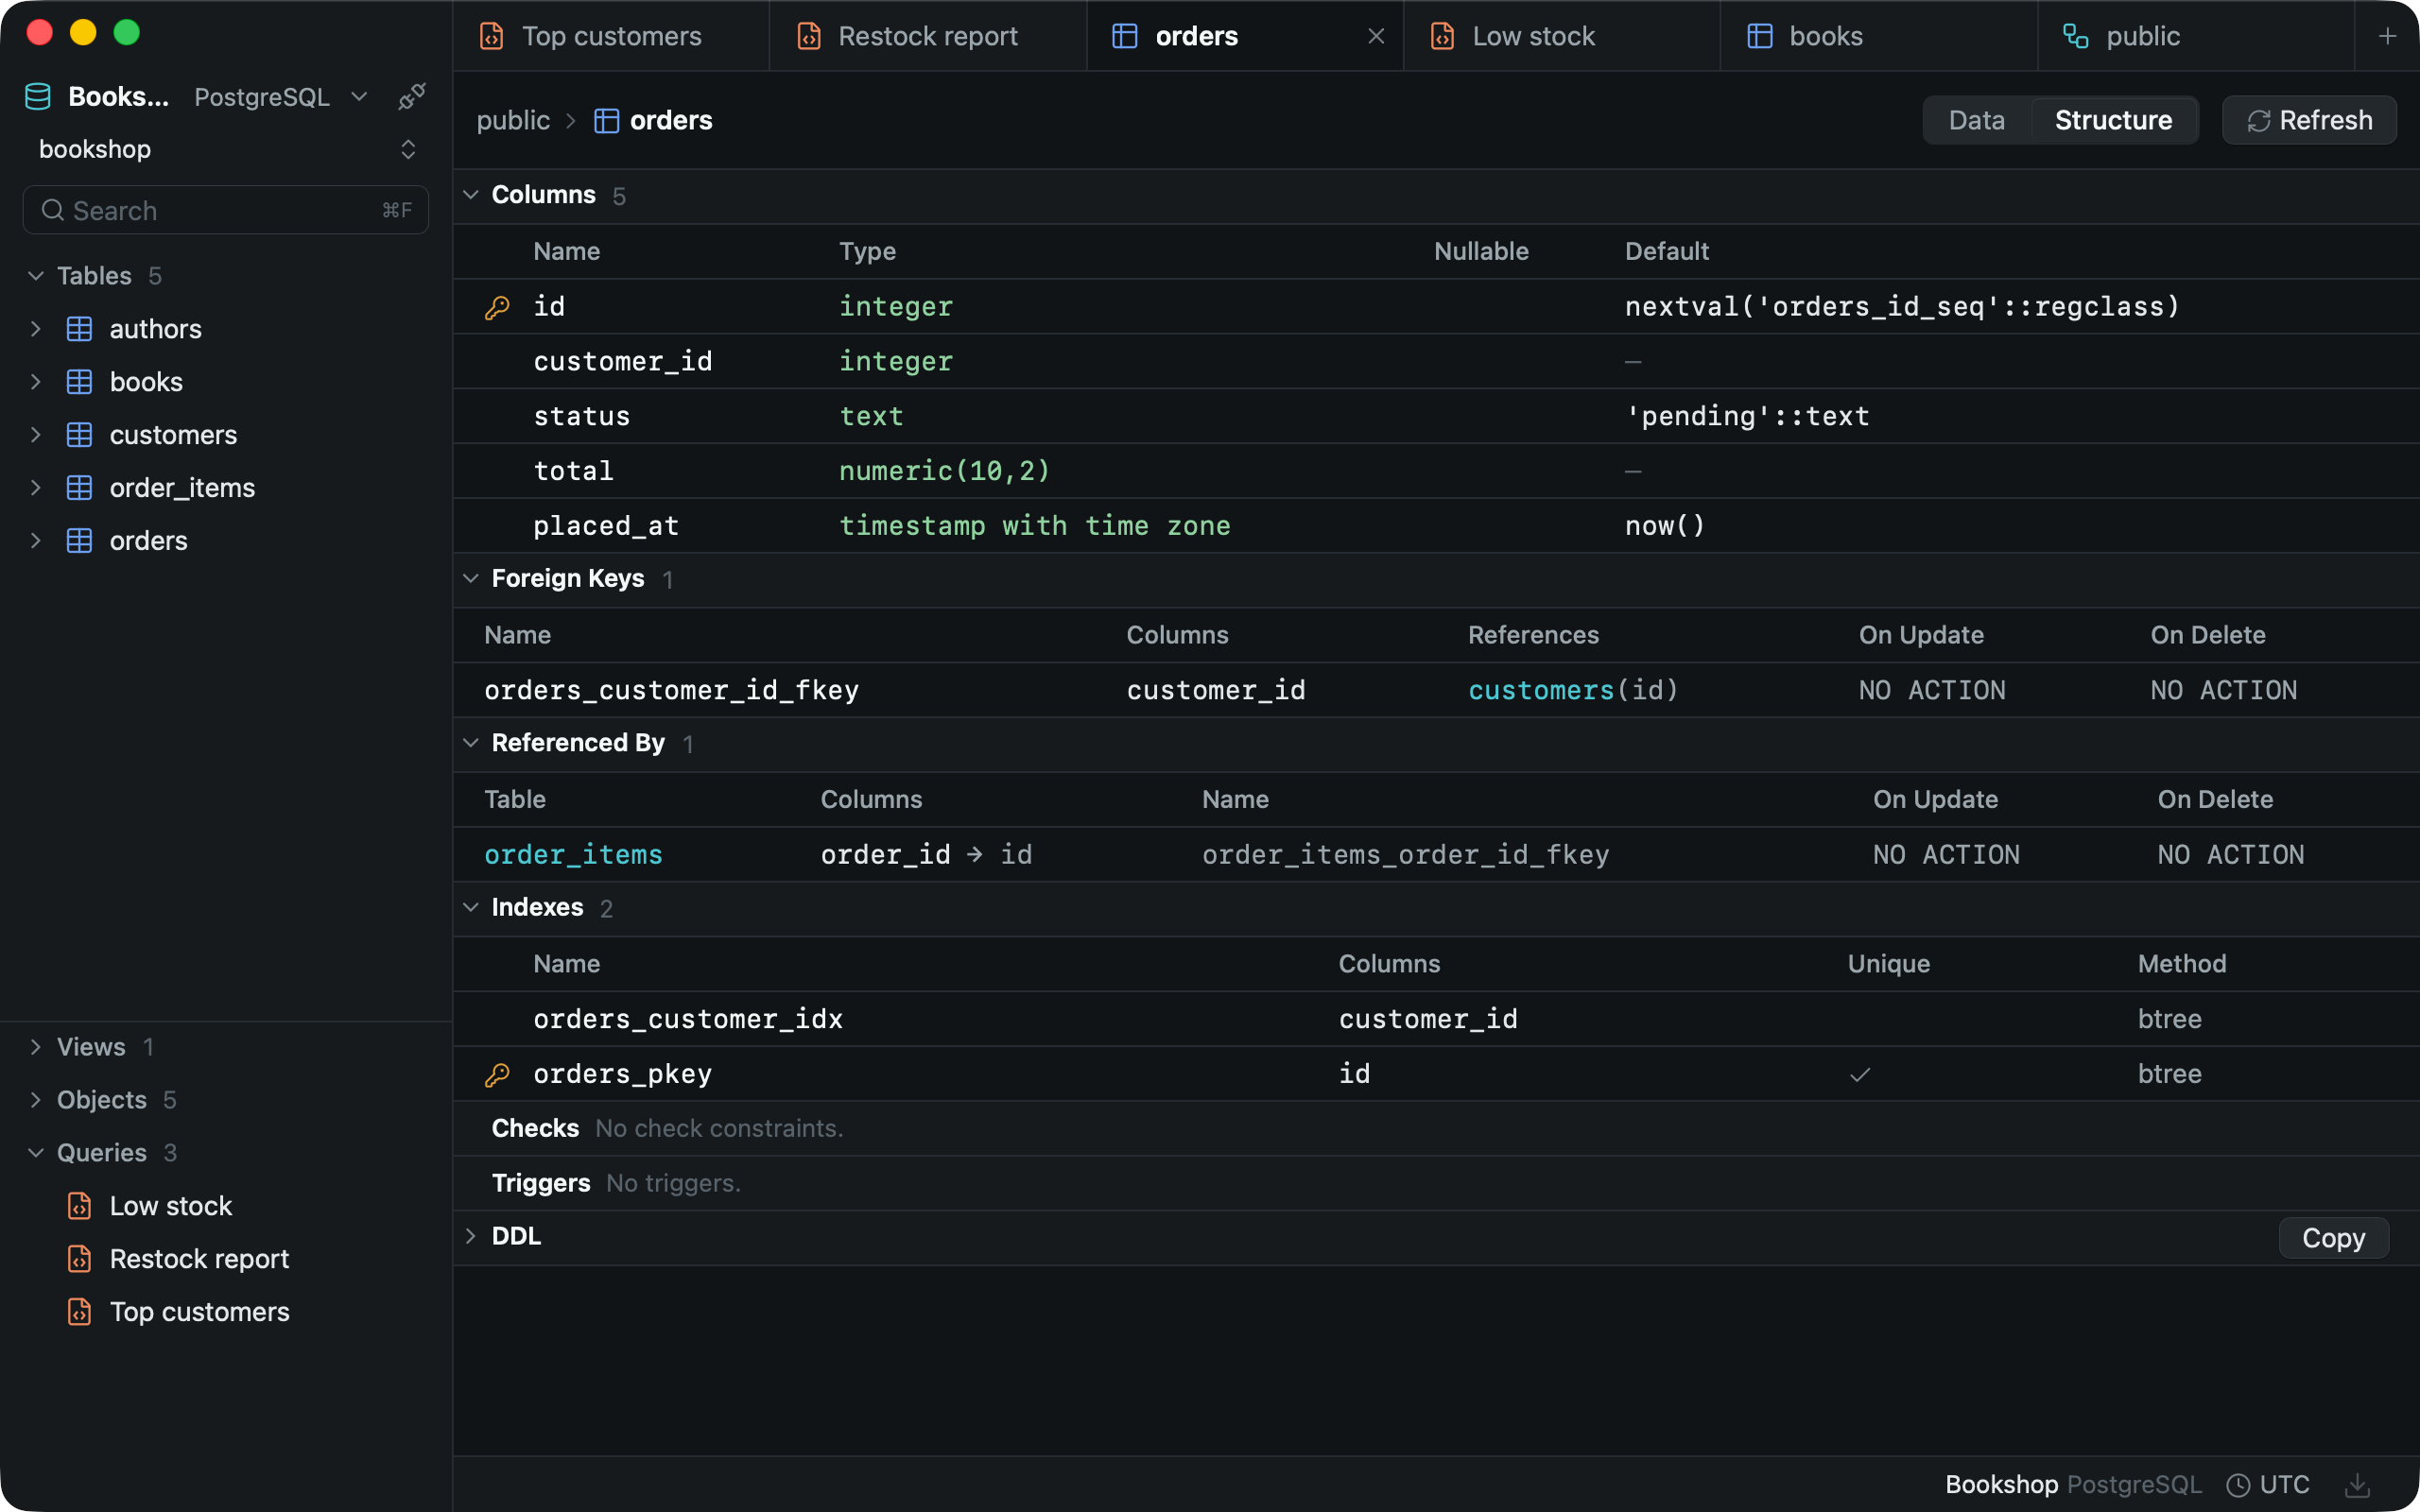Open the Low stock tab
2420x1512 pixels.
(x=1562, y=36)
